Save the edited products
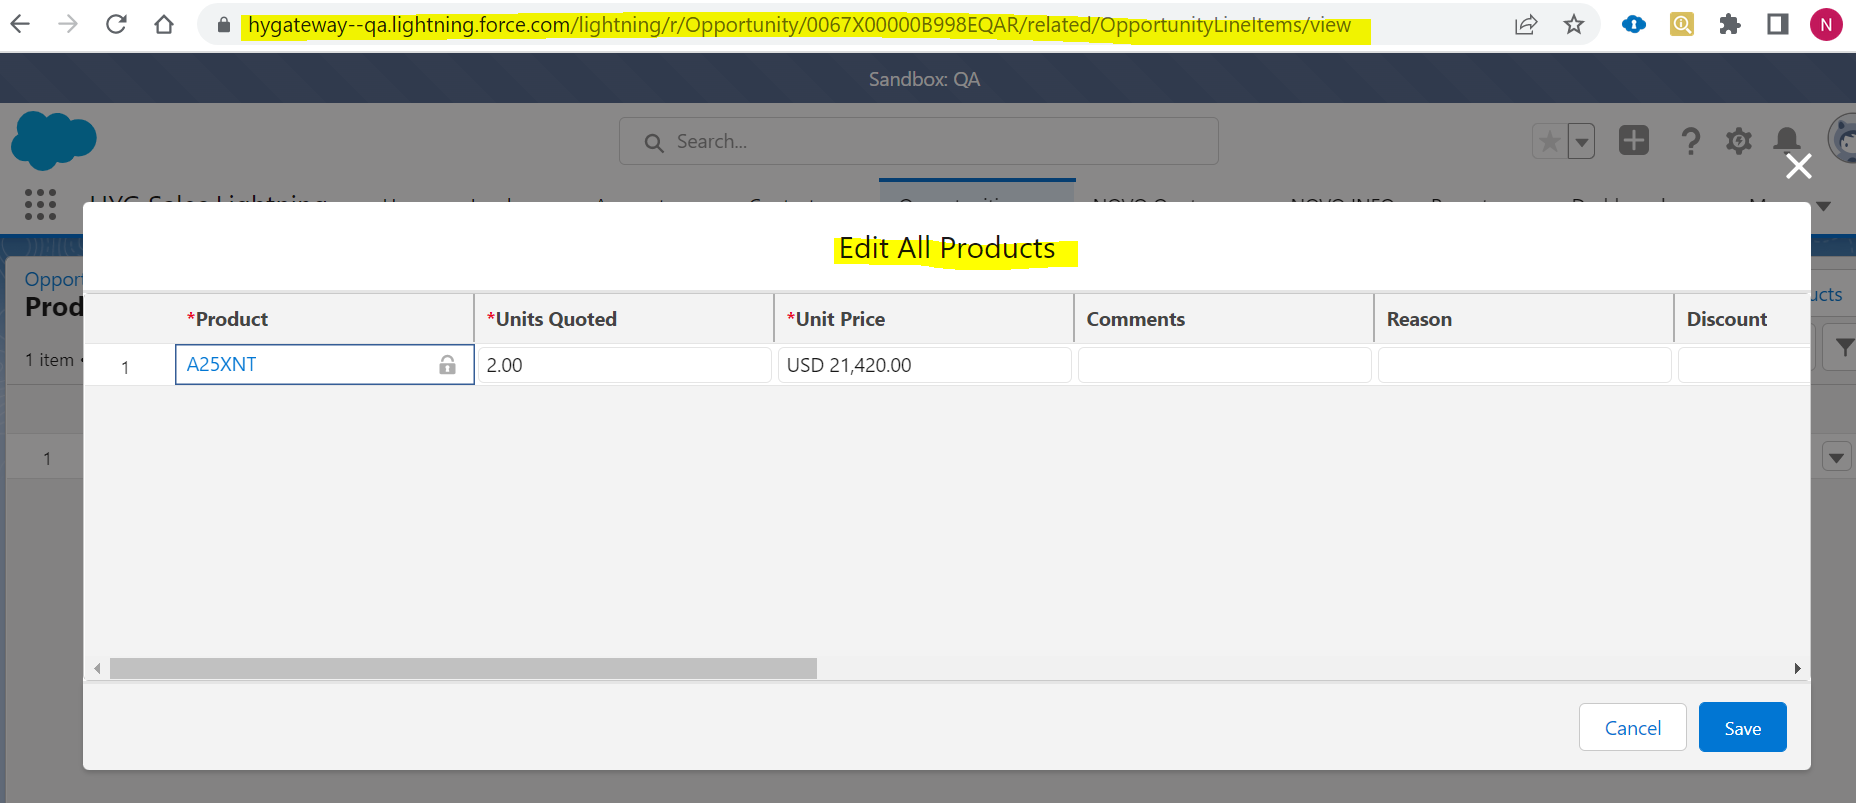The height and width of the screenshot is (803, 1856). click(x=1742, y=728)
